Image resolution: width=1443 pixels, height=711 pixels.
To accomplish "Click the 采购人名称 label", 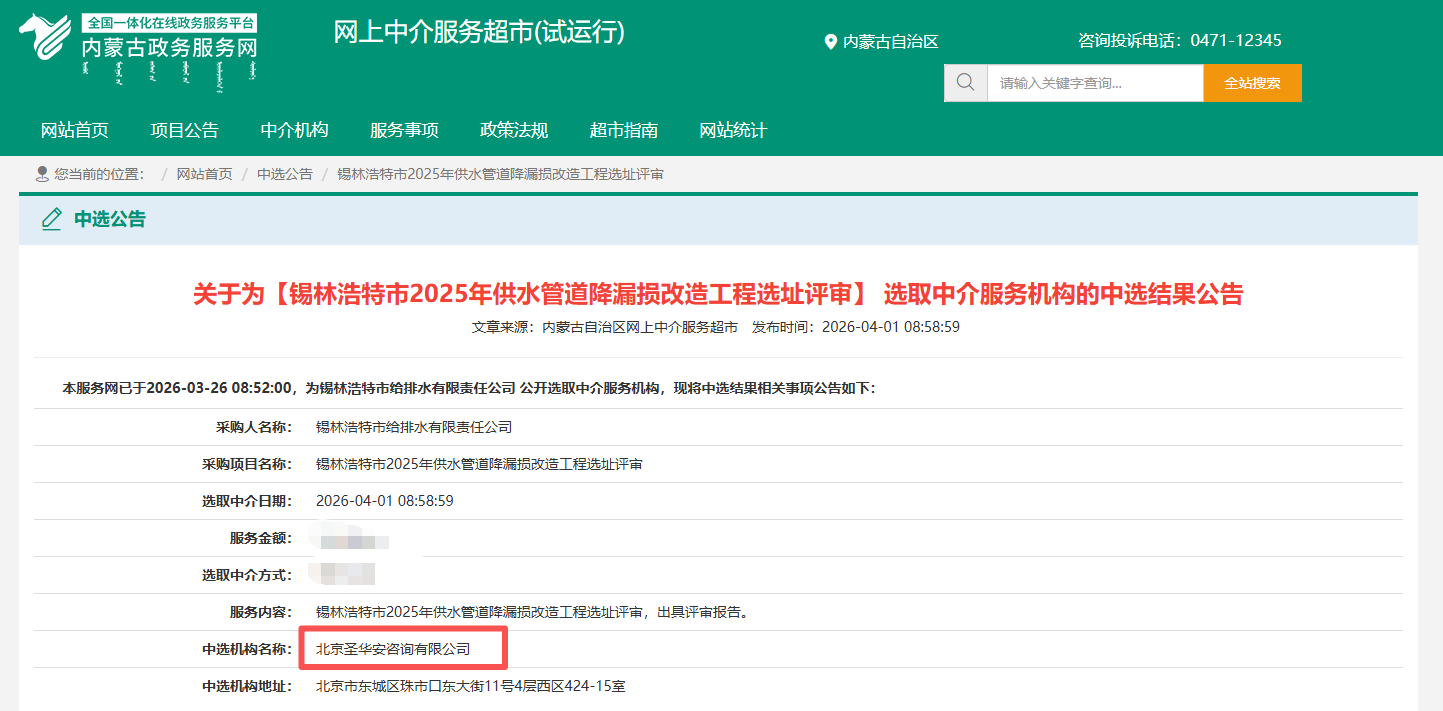I will (254, 427).
